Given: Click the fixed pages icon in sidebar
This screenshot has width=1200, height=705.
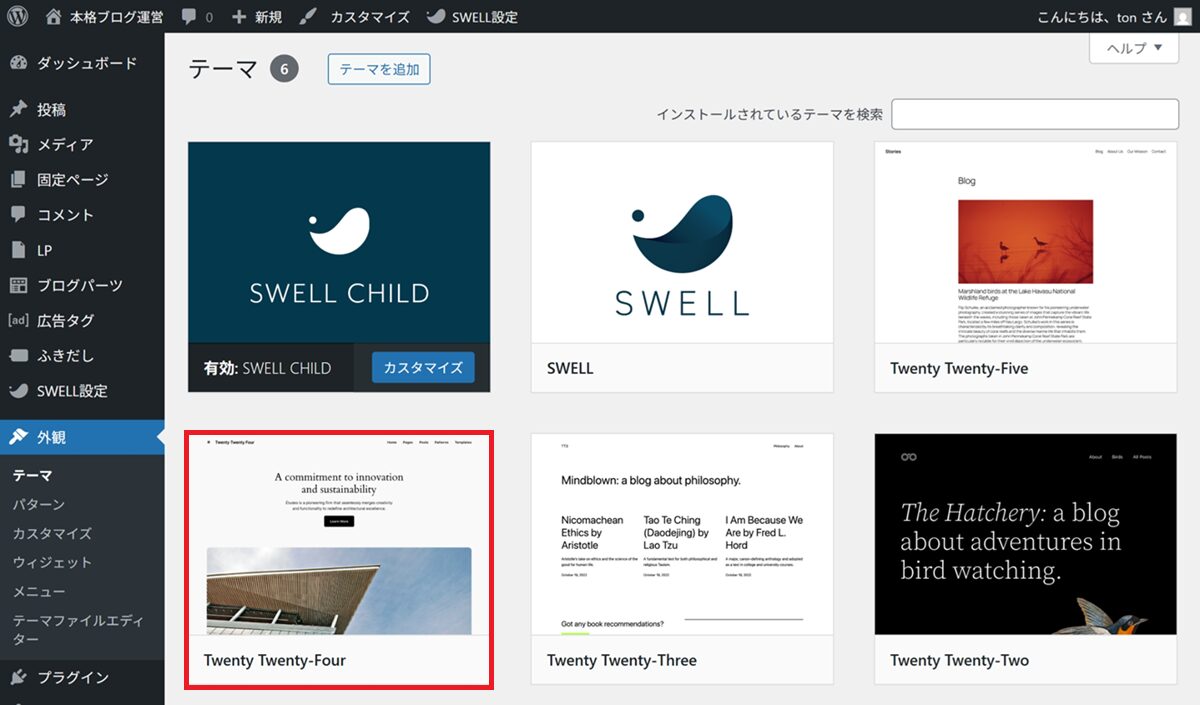Looking at the screenshot, I should coord(18,180).
